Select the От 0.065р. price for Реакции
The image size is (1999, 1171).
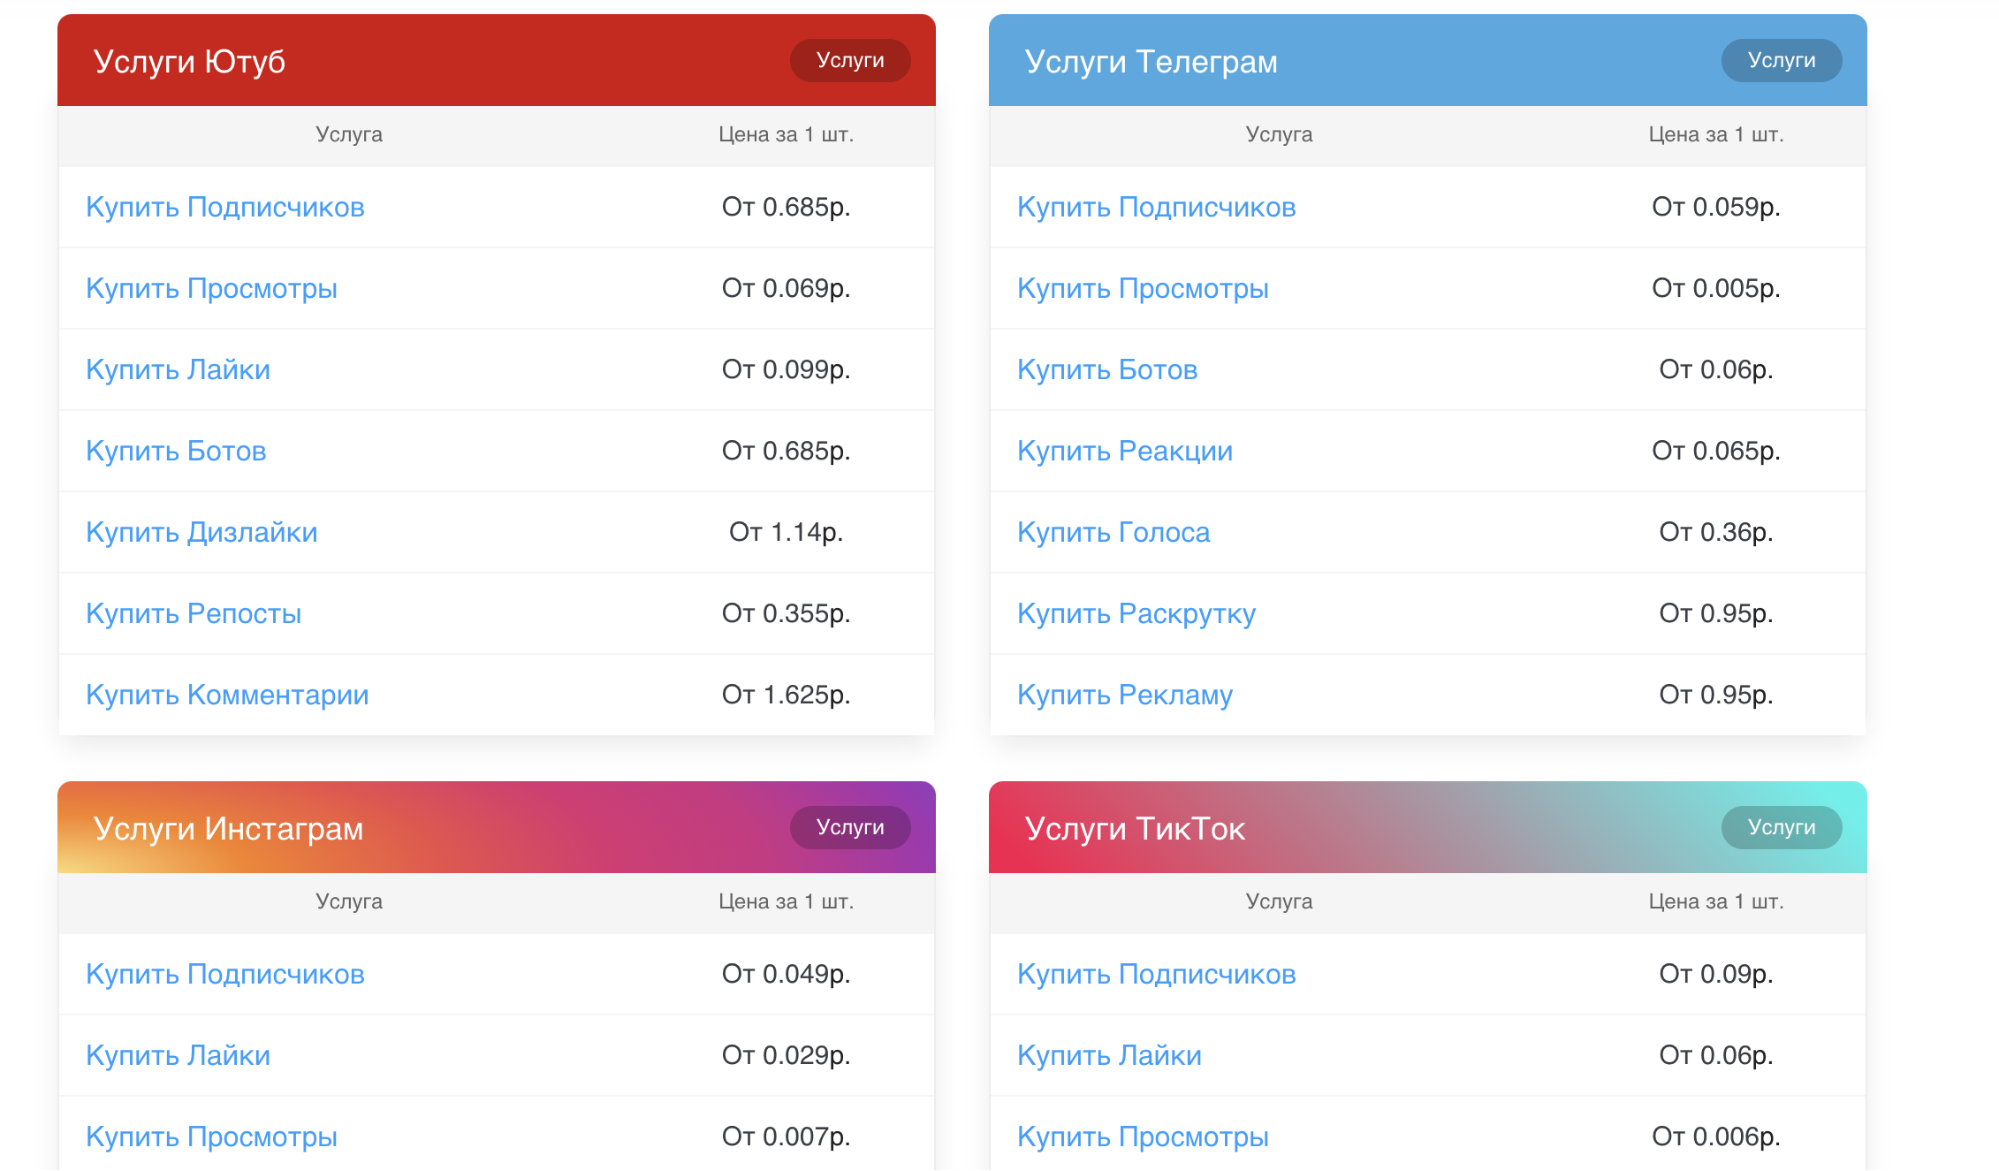(x=1716, y=451)
